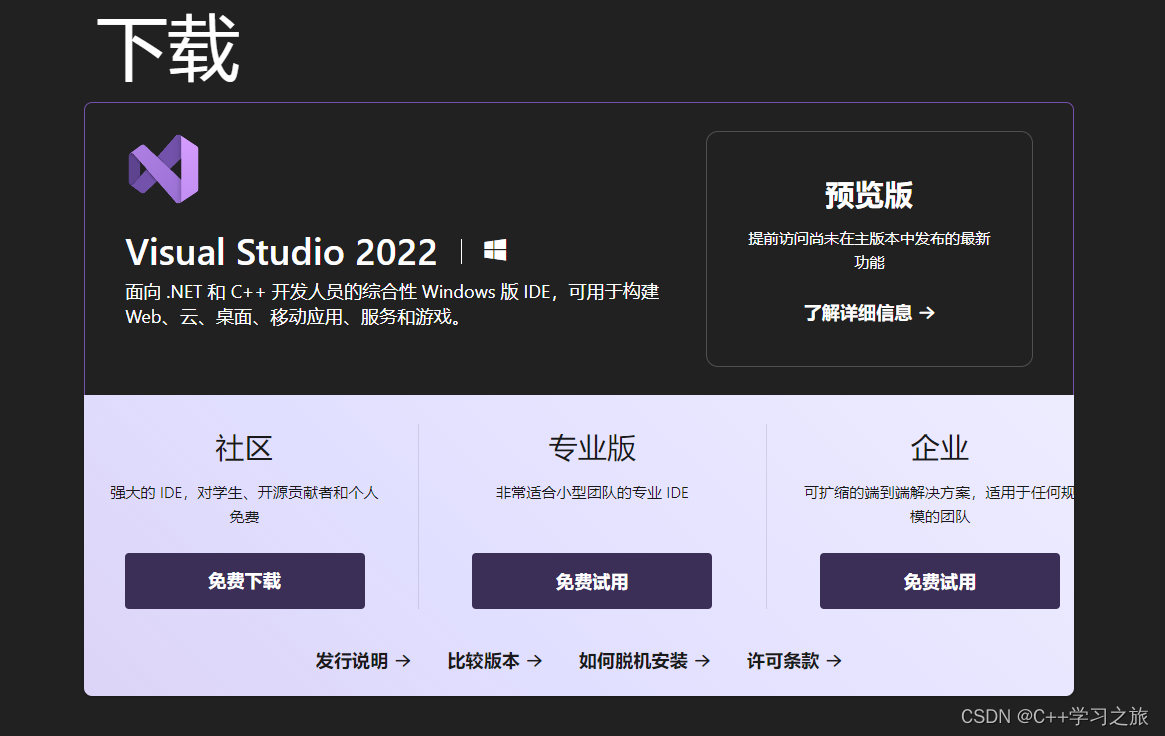Click the arrow after 比较版本
The image size is (1165, 736).
tap(535, 660)
